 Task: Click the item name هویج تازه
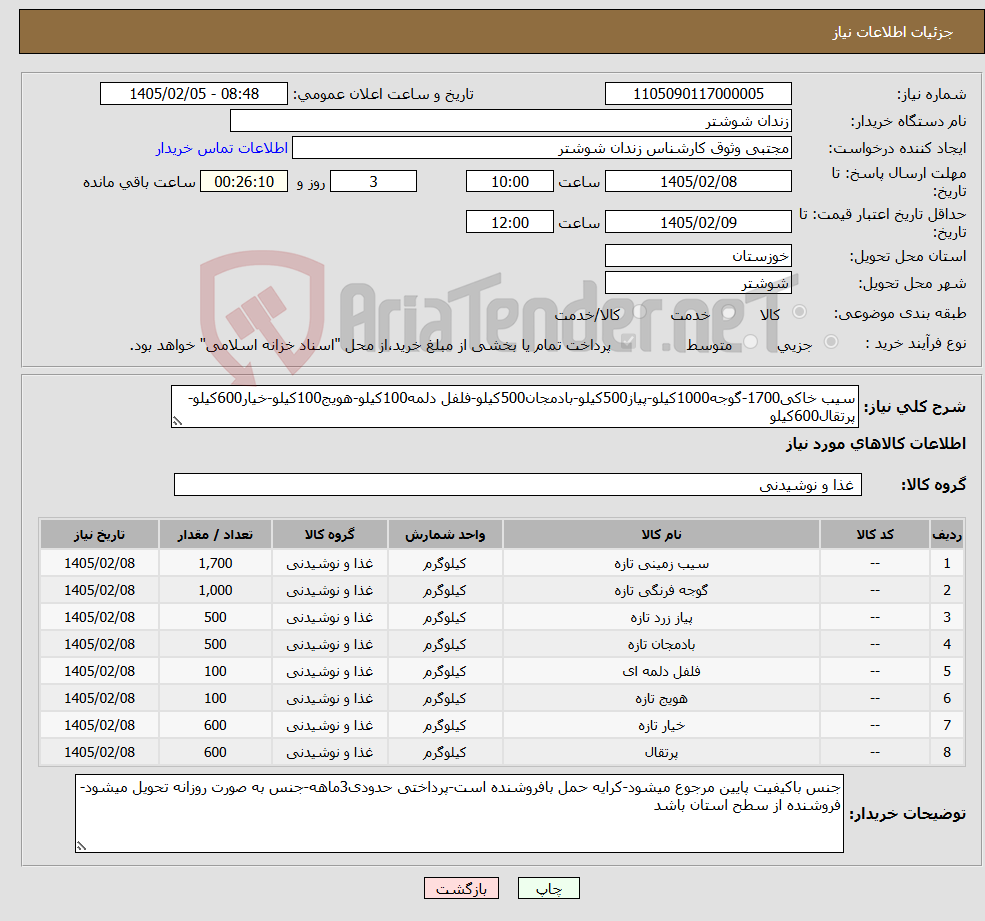tap(661, 699)
